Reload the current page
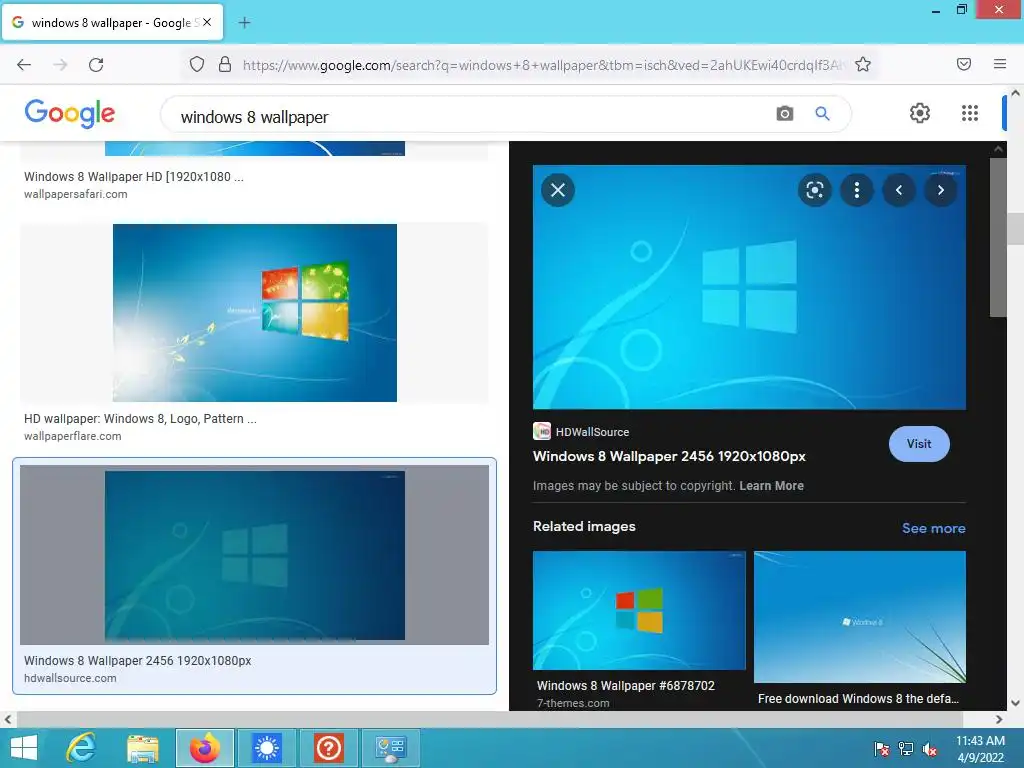The height and width of the screenshot is (768, 1024). click(96, 65)
